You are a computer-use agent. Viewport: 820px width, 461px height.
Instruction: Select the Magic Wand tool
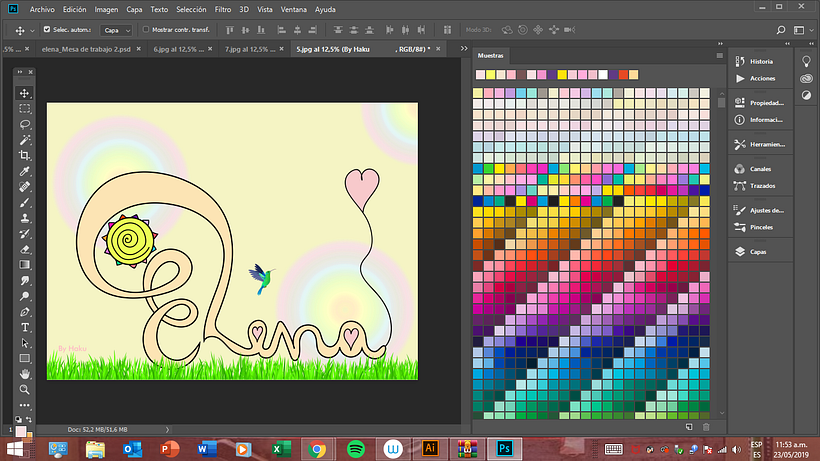pos(25,140)
